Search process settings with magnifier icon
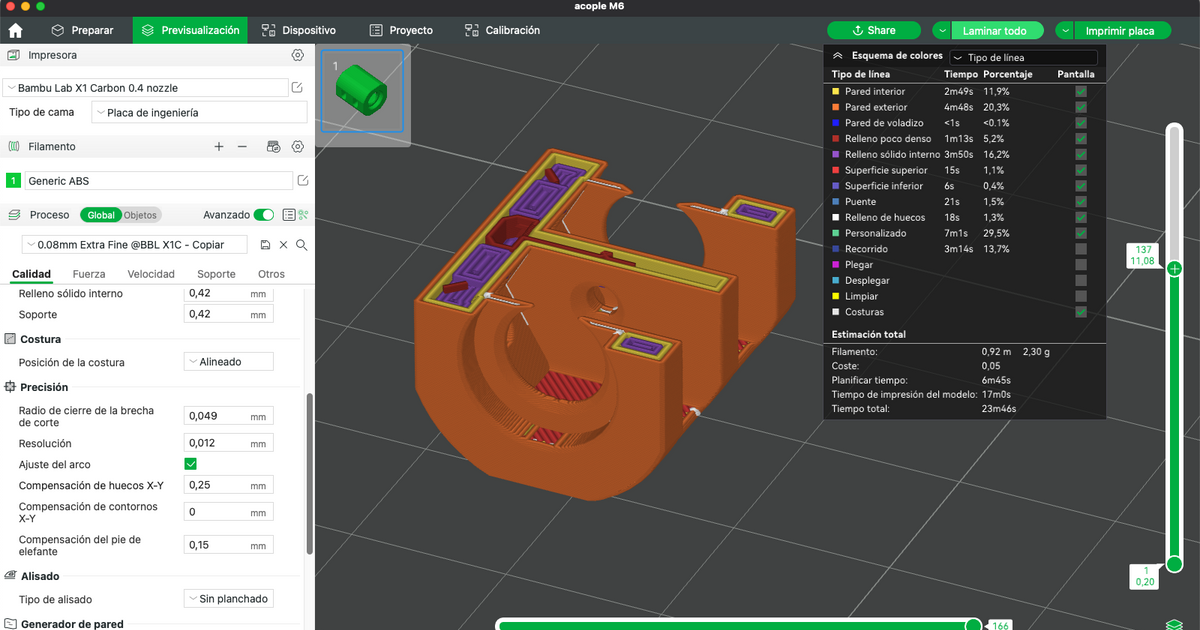Viewport: 1200px width, 630px height. (x=301, y=245)
